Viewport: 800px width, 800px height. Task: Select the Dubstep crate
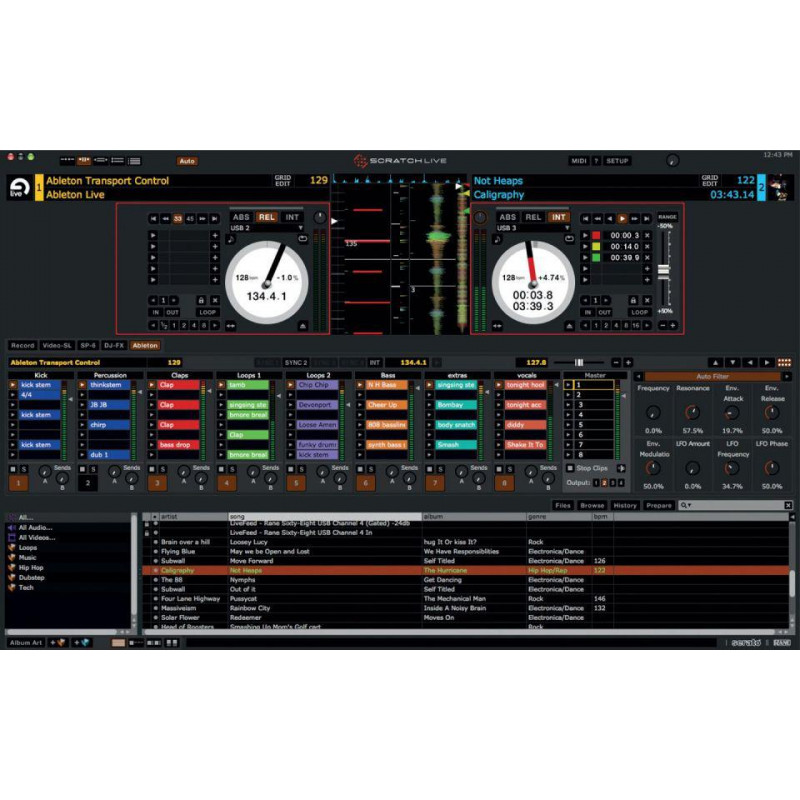(31, 578)
